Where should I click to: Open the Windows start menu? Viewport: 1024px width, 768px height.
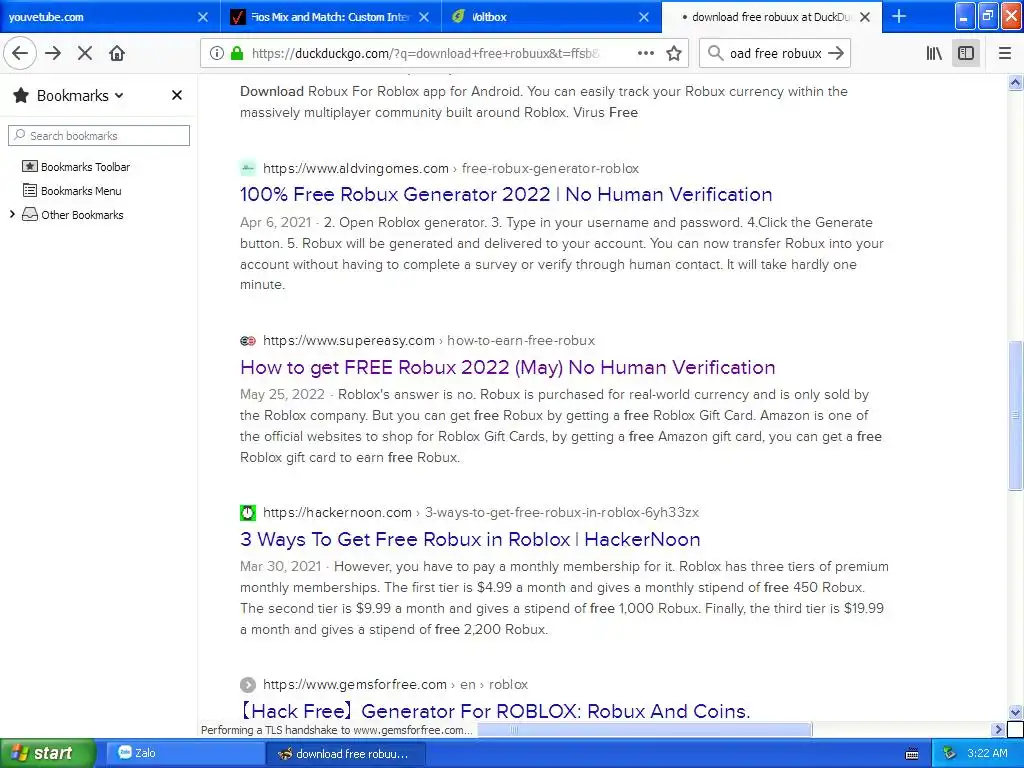[48, 753]
